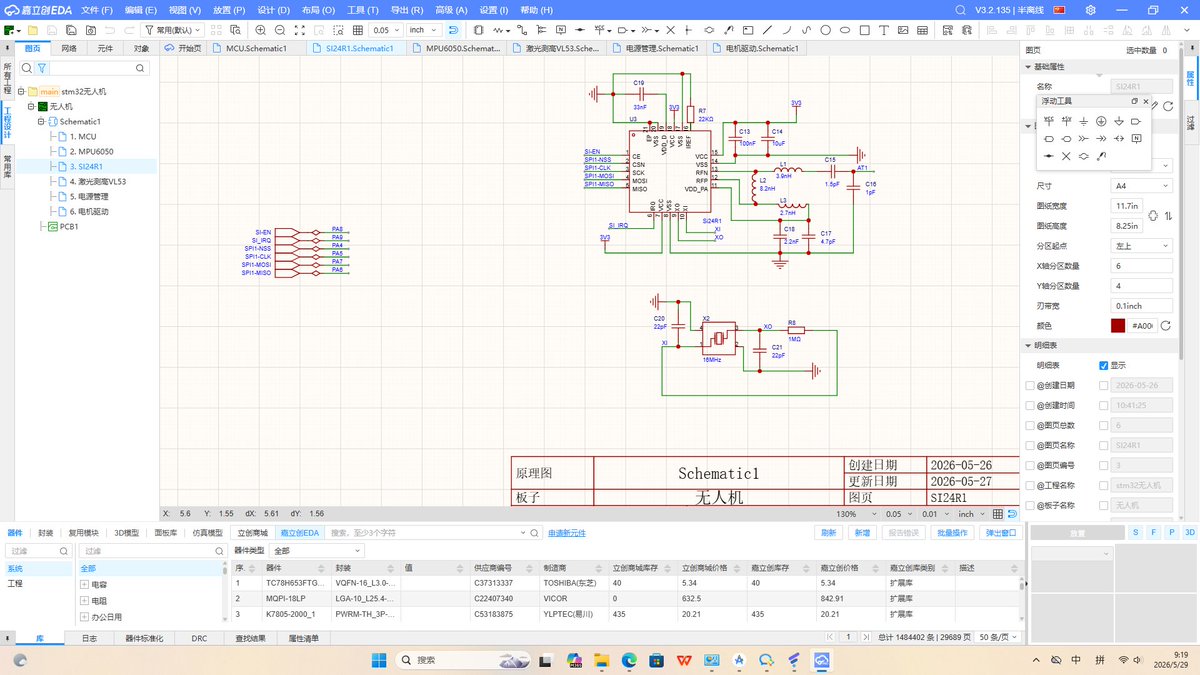Viewport: 1200px width, 675px height.
Task: Open the 50 条/页 page size dropdown
Action: (997, 637)
